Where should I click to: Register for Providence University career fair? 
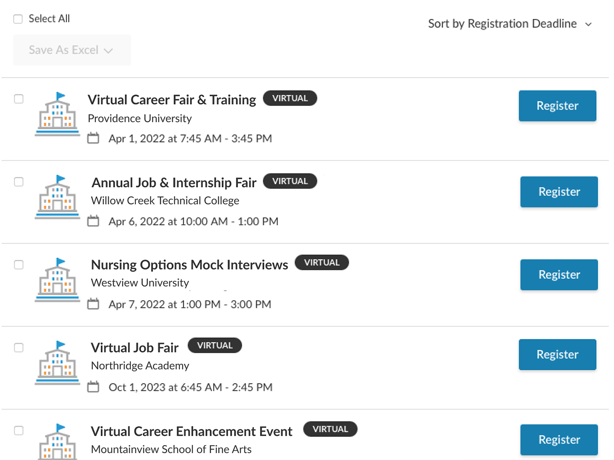pos(557,106)
